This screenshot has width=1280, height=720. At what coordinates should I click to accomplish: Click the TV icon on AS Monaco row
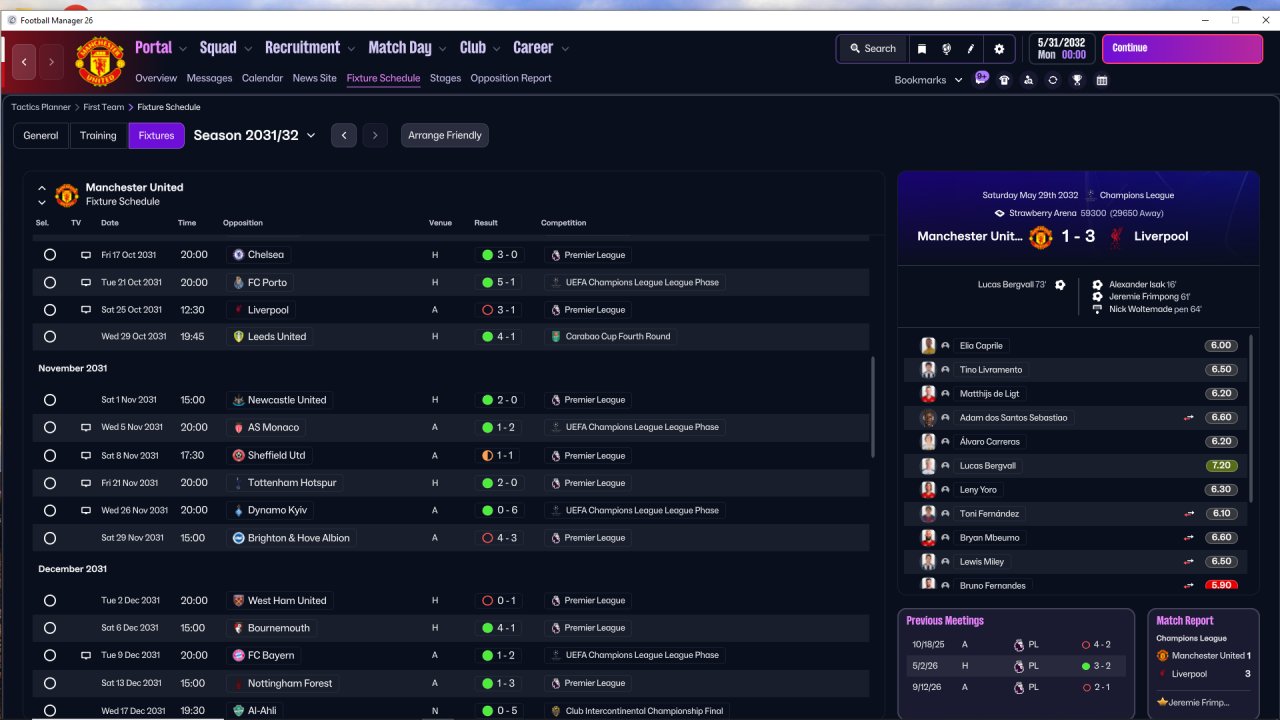click(86, 427)
